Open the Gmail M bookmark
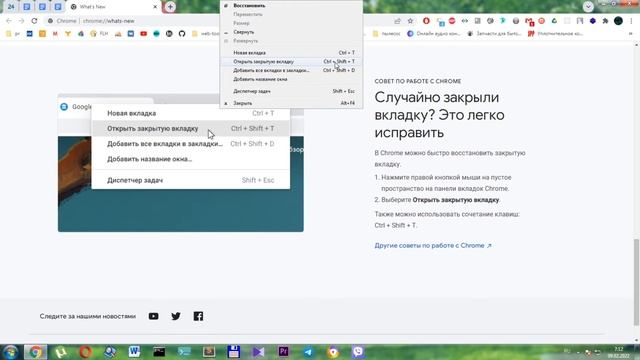640x360 pixels. (x=55, y=34)
